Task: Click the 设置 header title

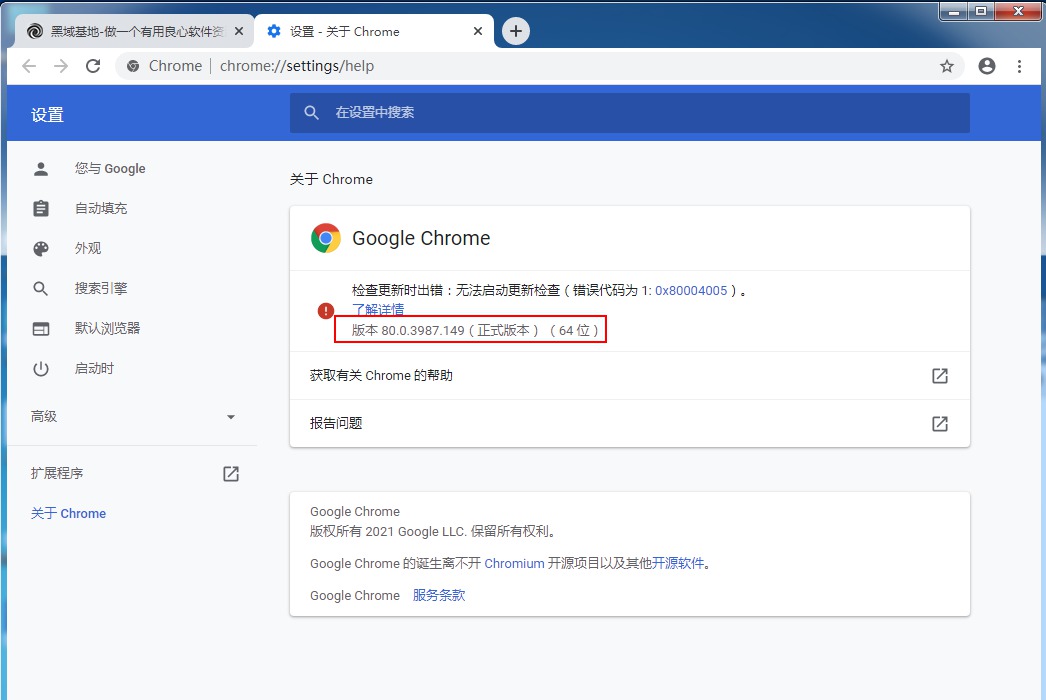Action: tap(47, 115)
